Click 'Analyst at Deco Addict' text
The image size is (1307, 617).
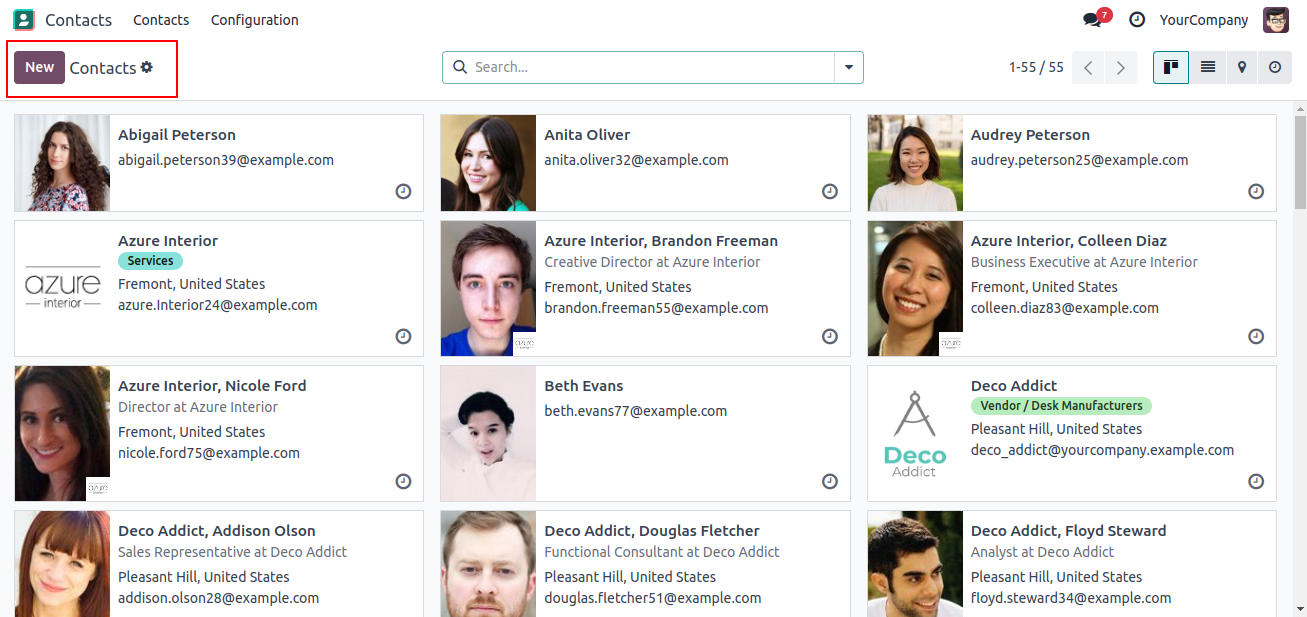point(1042,552)
